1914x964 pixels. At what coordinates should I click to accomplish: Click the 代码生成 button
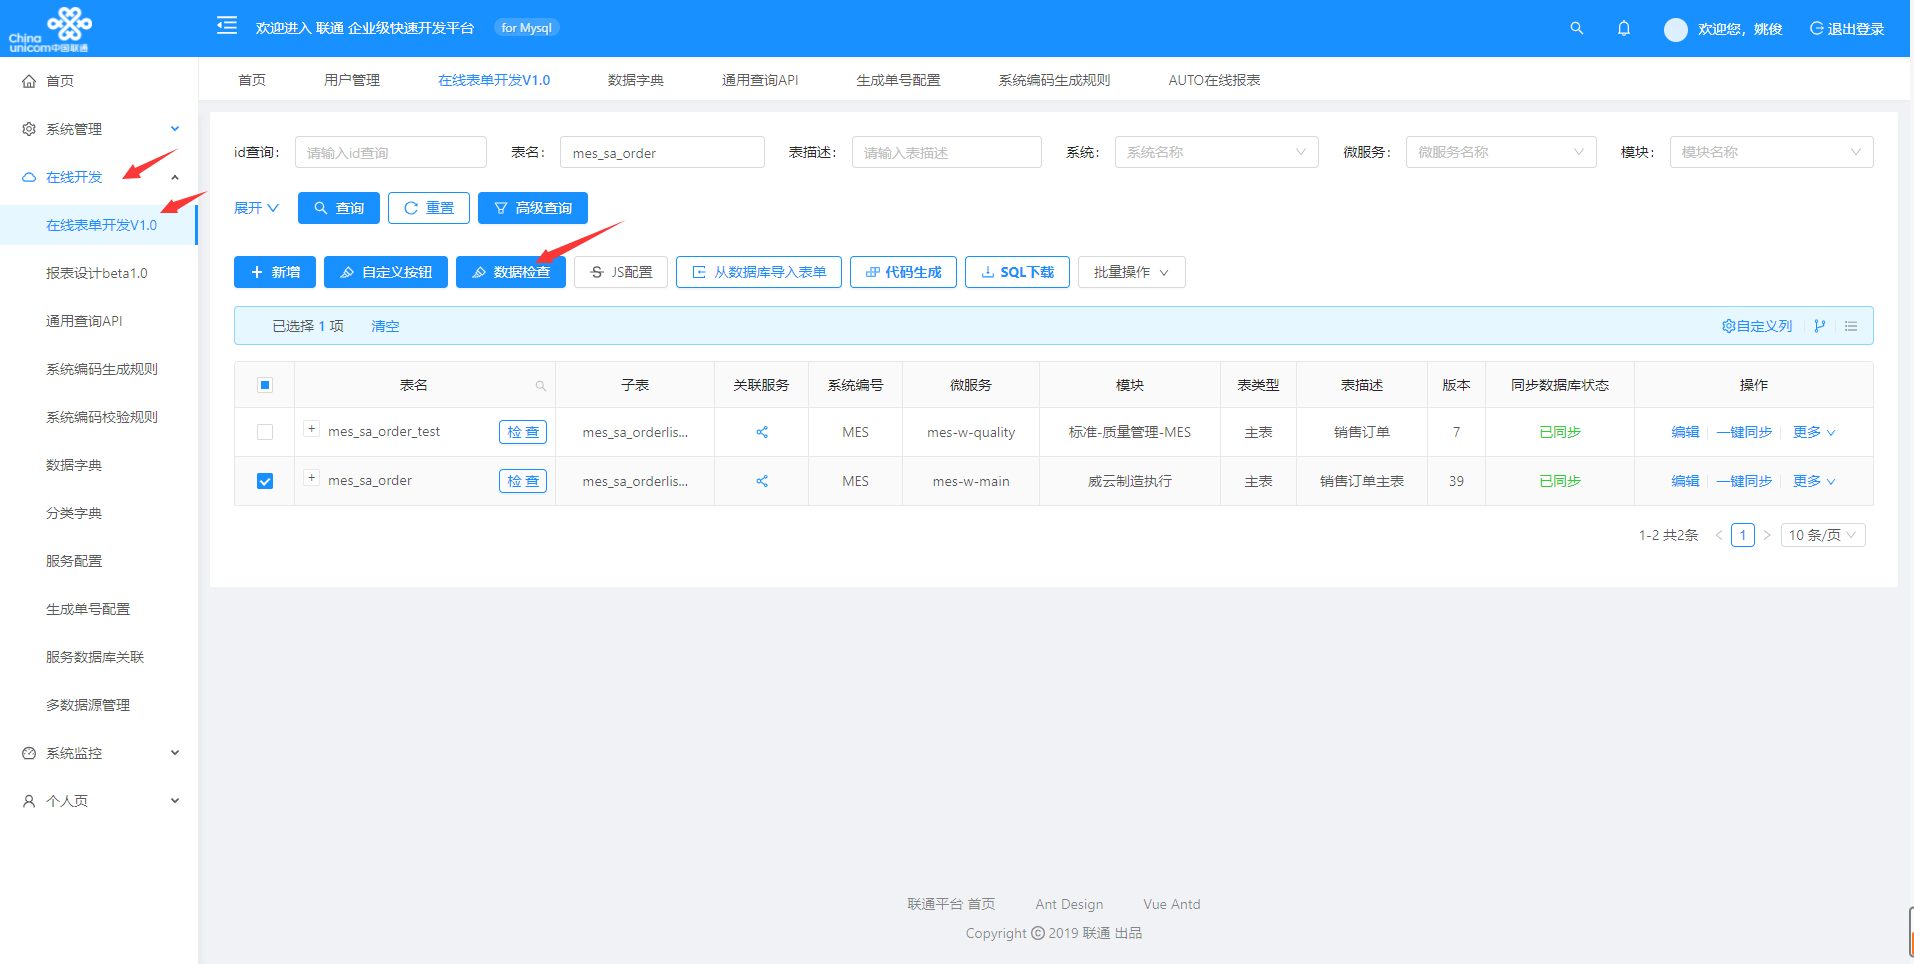tap(903, 272)
